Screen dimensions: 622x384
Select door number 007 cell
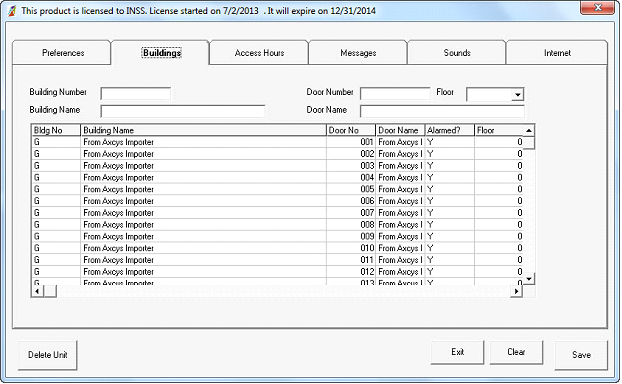point(351,213)
